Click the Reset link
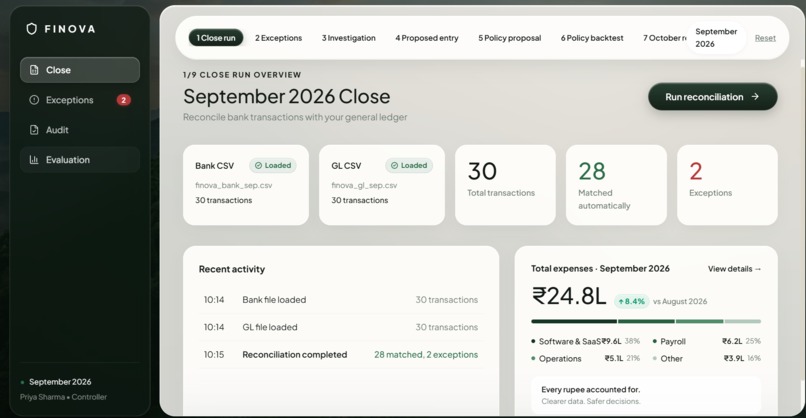Viewport: 806px width, 418px height. point(765,38)
